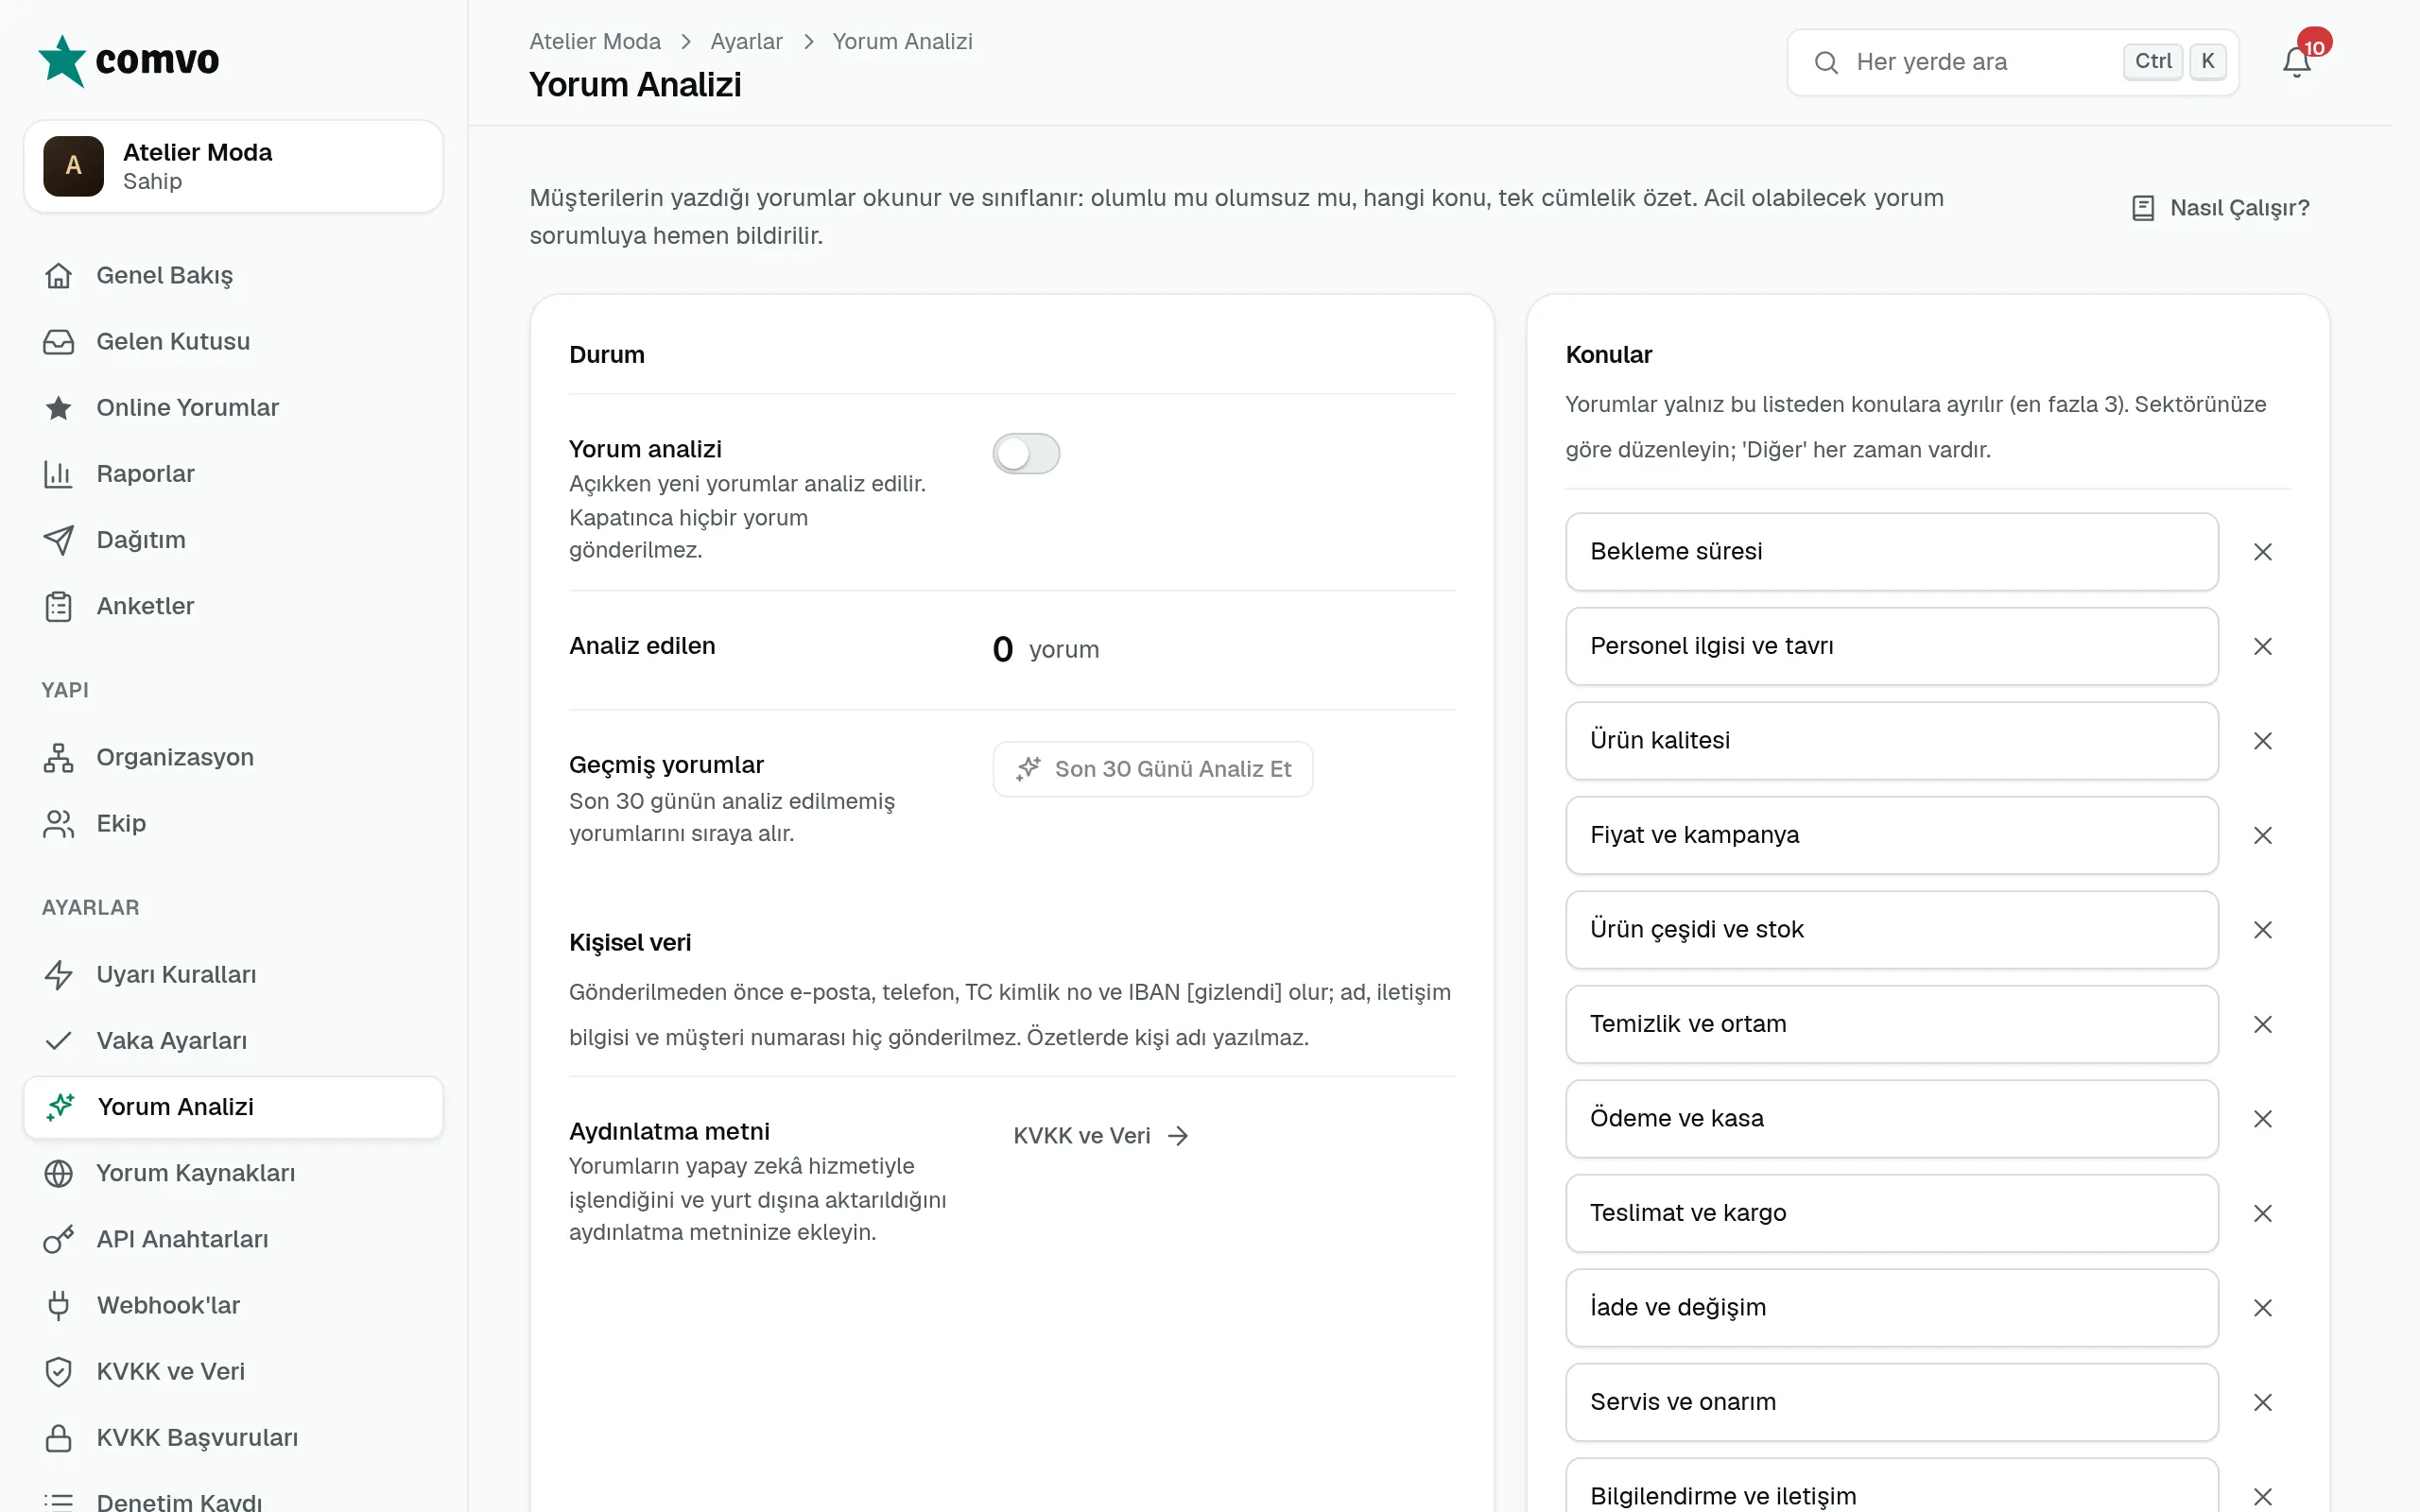This screenshot has height=1512, width=2420.
Task: Click the Nasıl Çalışır book icon
Action: (2143, 208)
